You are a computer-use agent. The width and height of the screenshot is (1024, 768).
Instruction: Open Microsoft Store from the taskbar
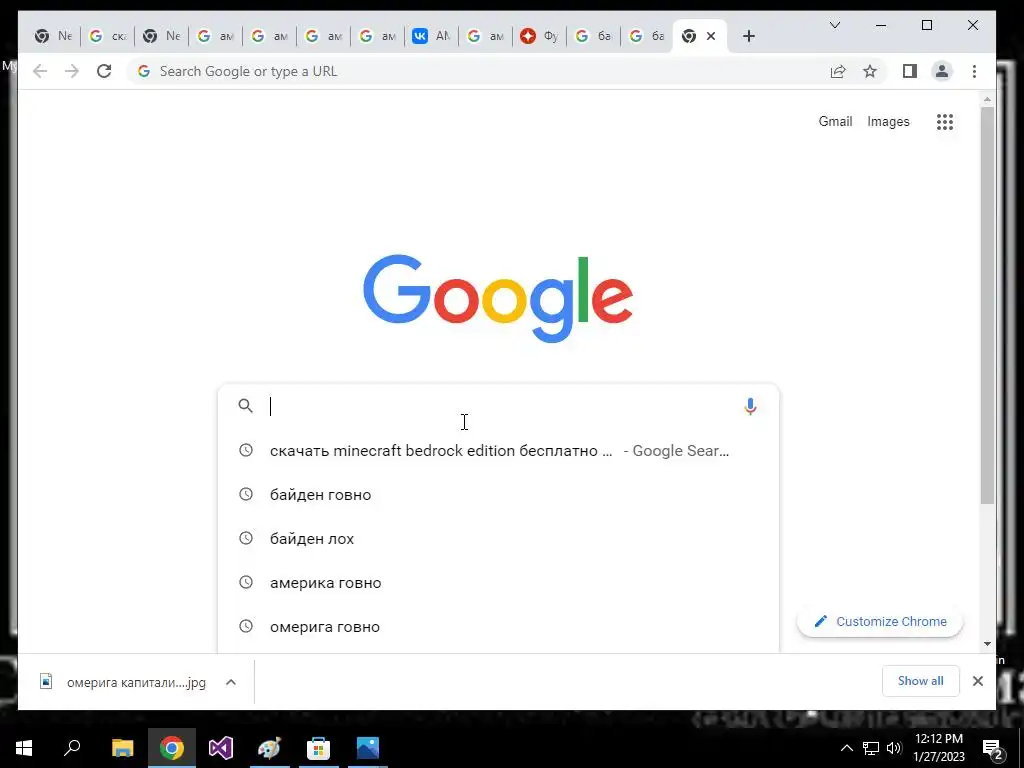coord(318,748)
